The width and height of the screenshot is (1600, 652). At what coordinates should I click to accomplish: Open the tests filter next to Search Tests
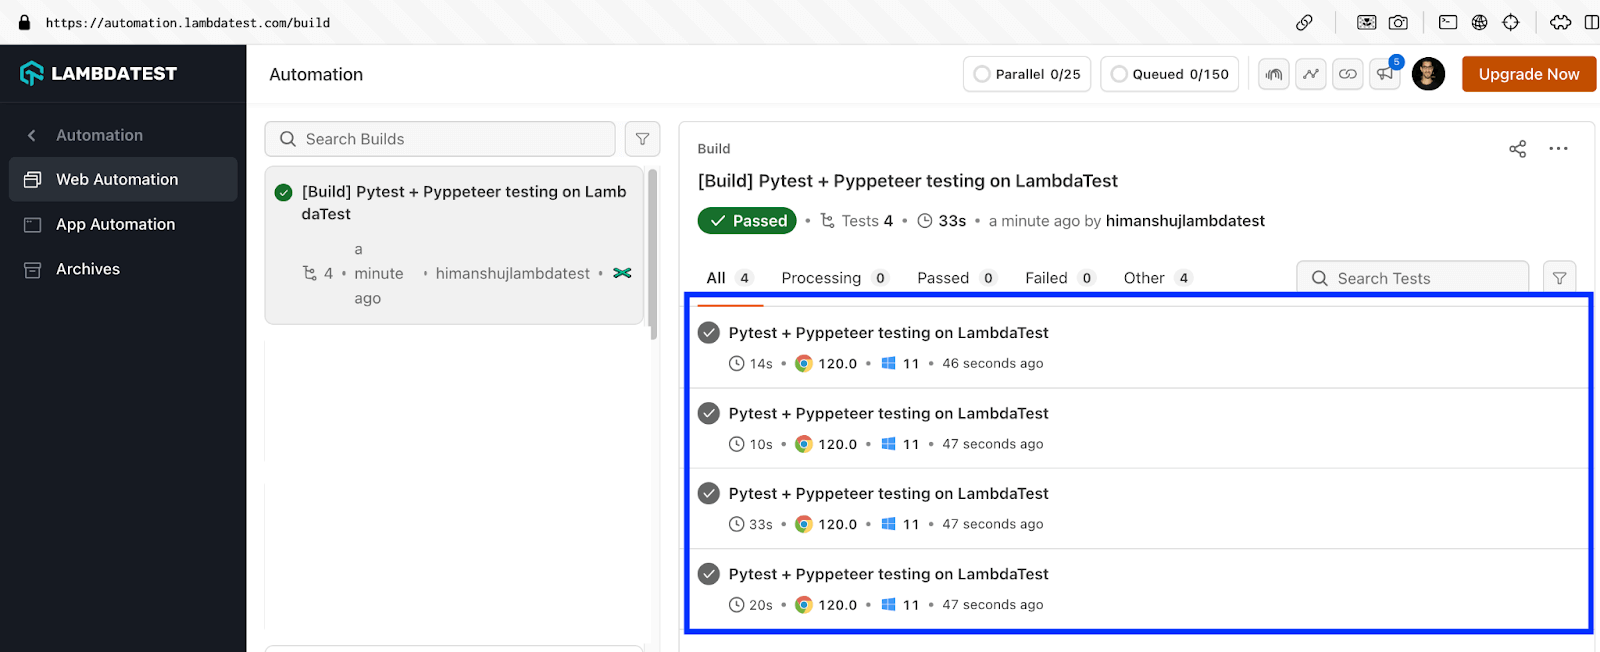point(1559,278)
